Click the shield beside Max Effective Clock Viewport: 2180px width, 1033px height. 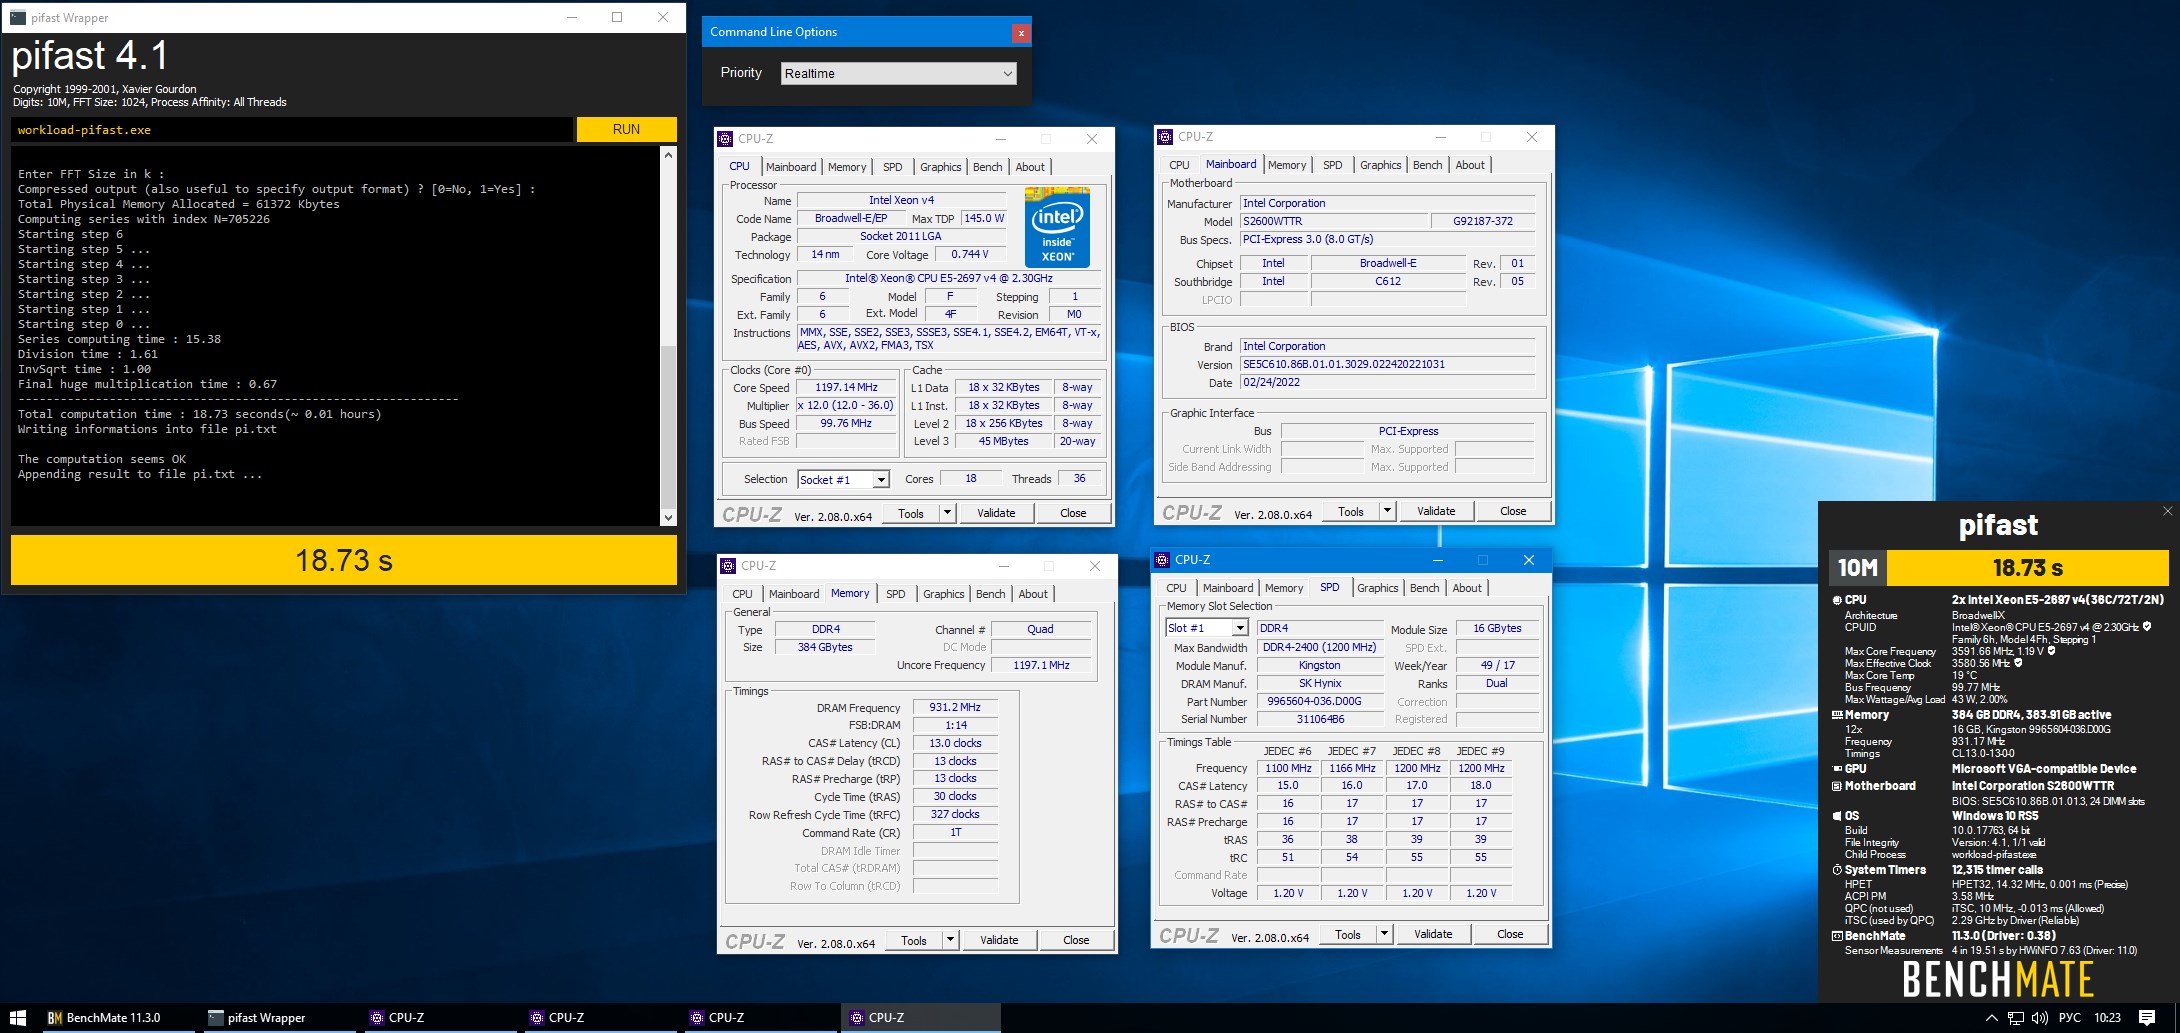2018,663
